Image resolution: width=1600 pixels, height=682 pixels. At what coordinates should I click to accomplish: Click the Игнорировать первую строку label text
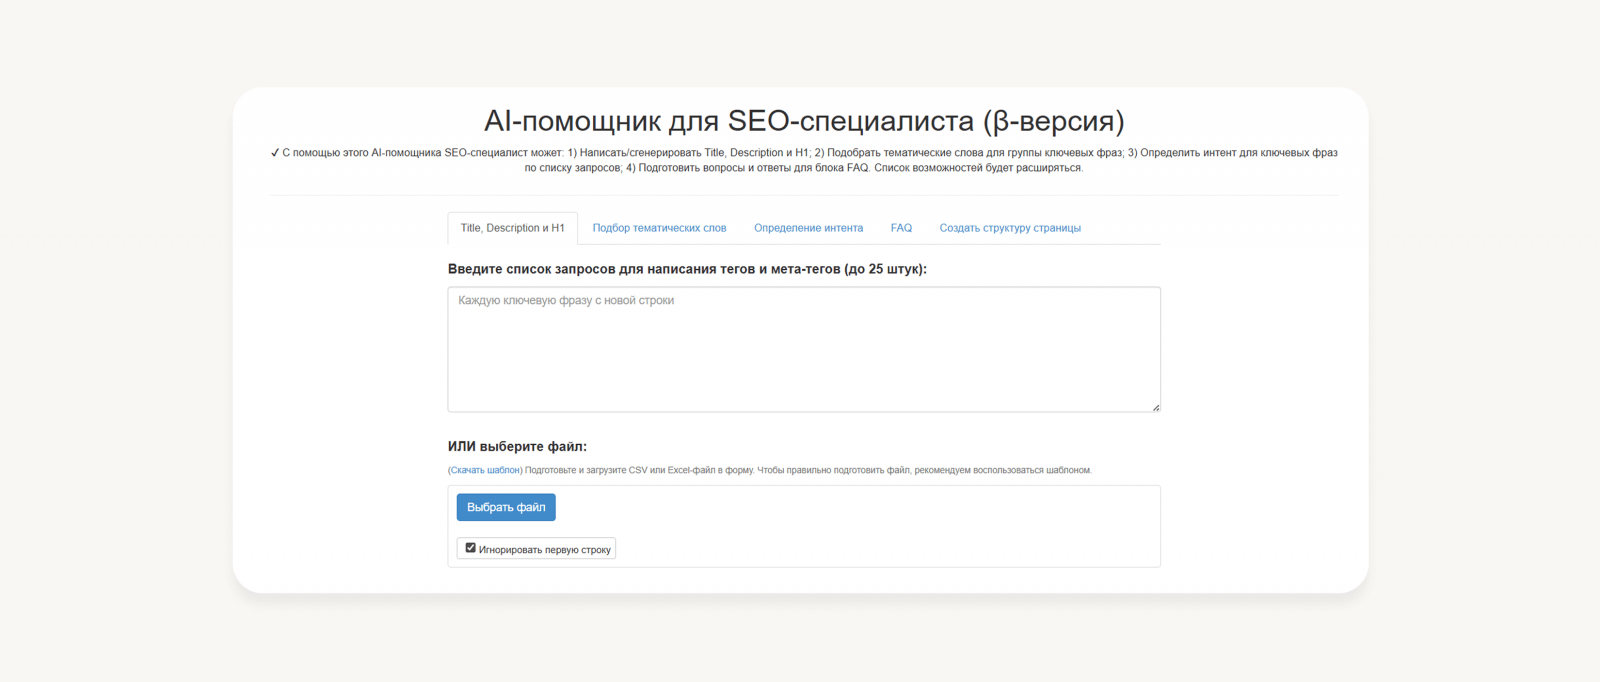(x=544, y=550)
